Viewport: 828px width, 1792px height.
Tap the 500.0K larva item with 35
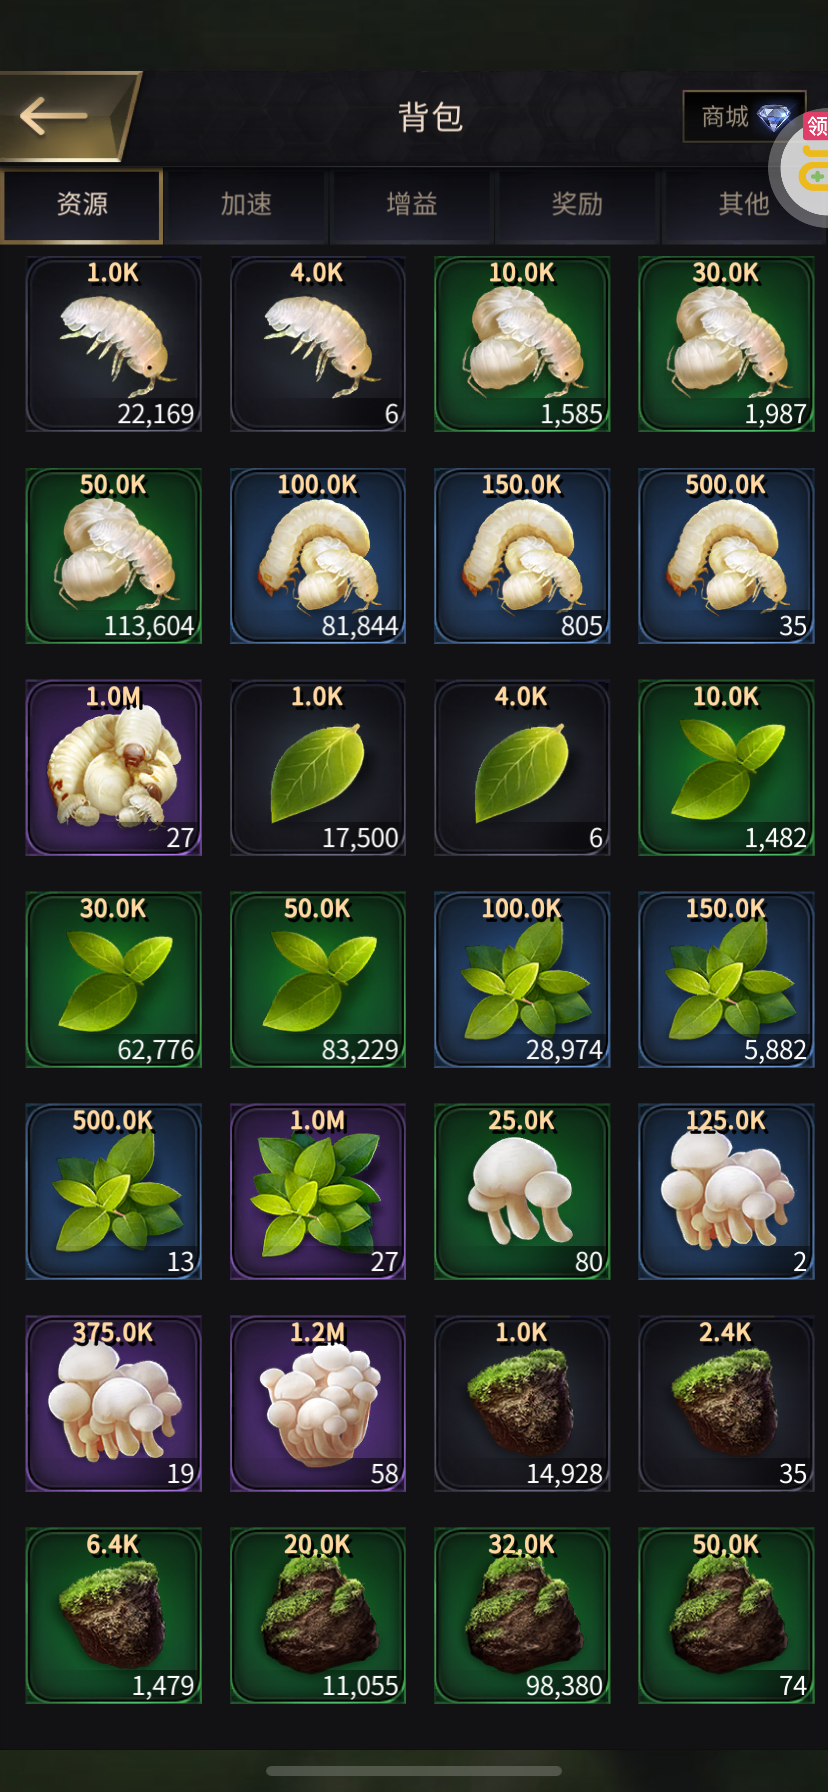[726, 556]
